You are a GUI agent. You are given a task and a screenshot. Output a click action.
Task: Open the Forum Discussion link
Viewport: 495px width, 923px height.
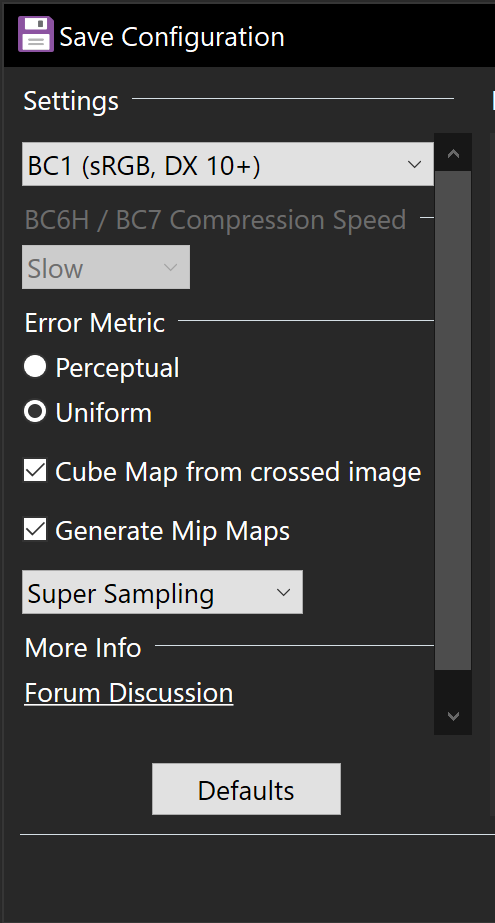129,693
